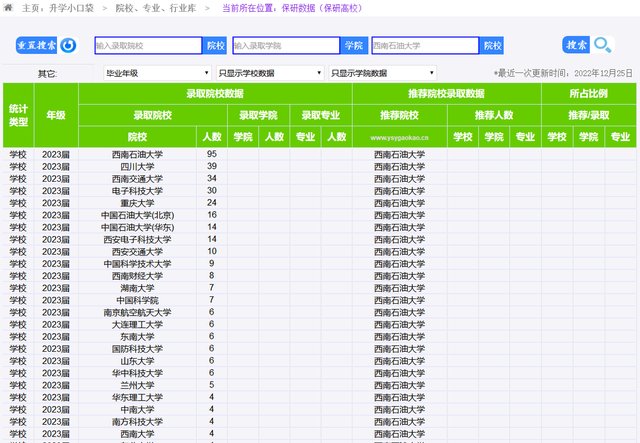Focus the 输入录取院校 input field
The width and height of the screenshot is (640, 443).
coord(148,46)
